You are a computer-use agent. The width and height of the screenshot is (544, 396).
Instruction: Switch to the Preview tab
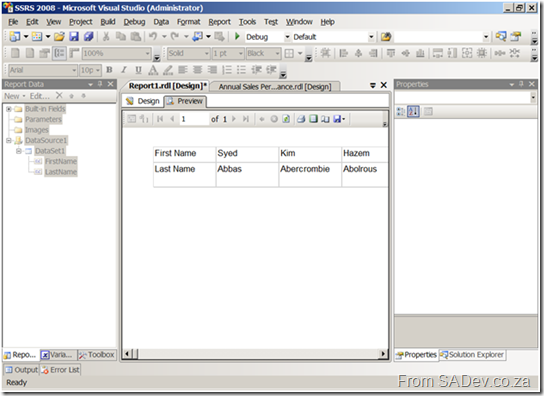click(x=185, y=101)
